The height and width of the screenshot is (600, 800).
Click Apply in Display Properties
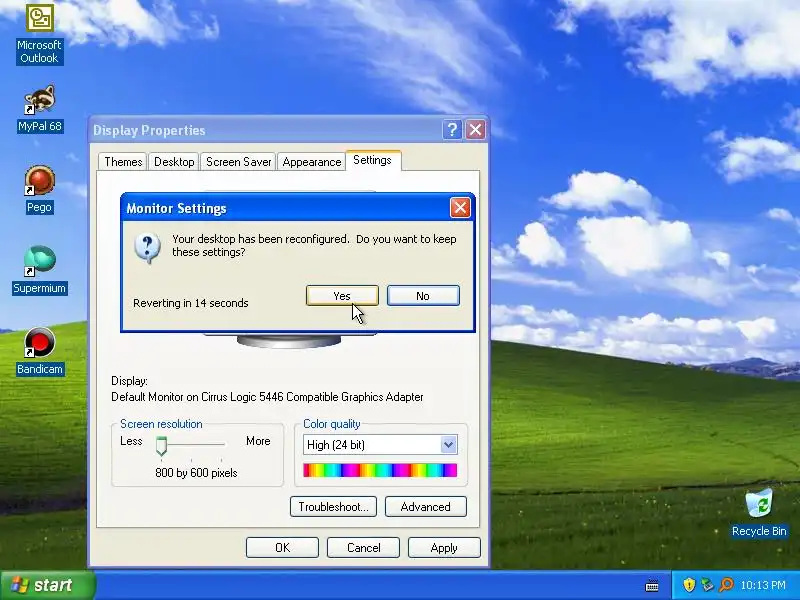coord(444,547)
